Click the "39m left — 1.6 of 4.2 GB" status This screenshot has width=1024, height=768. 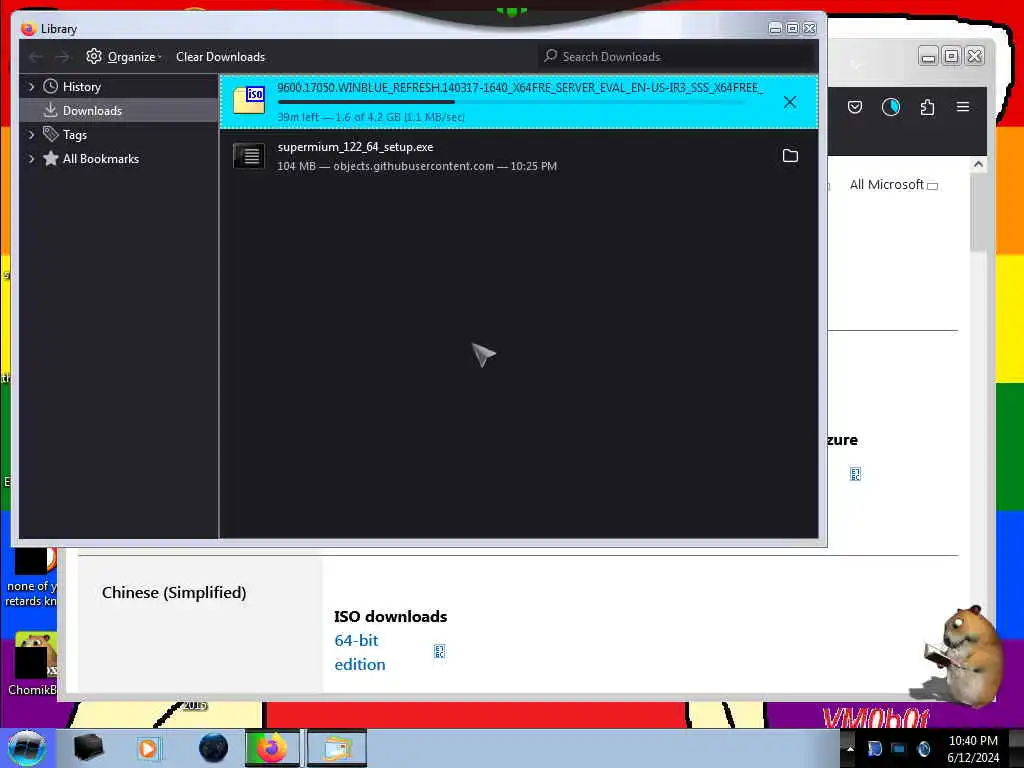pos(371,117)
